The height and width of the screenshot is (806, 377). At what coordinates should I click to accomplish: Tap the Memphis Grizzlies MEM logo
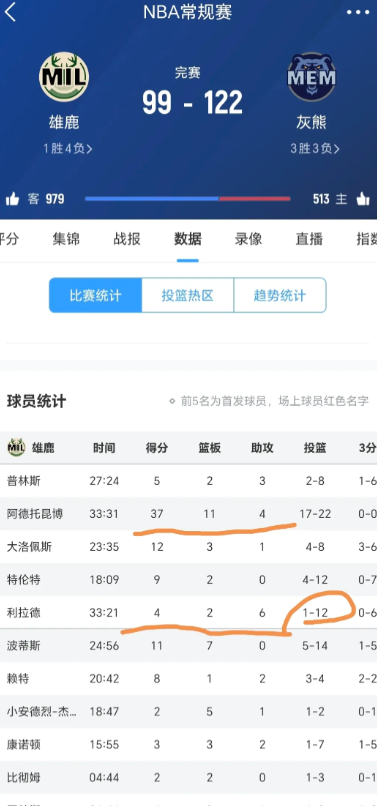(x=312, y=77)
